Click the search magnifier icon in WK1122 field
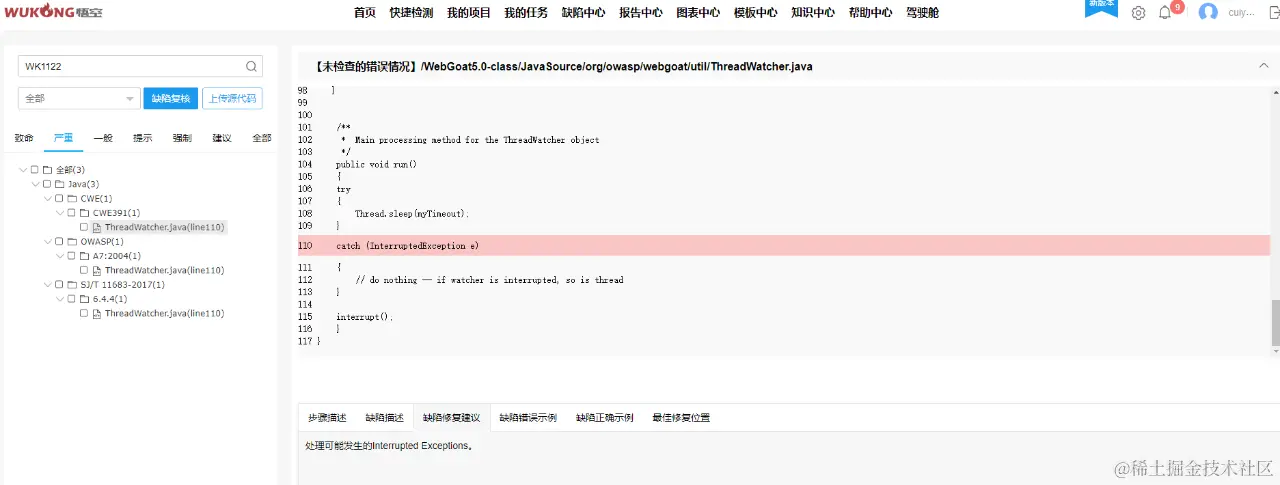 pos(251,67)
